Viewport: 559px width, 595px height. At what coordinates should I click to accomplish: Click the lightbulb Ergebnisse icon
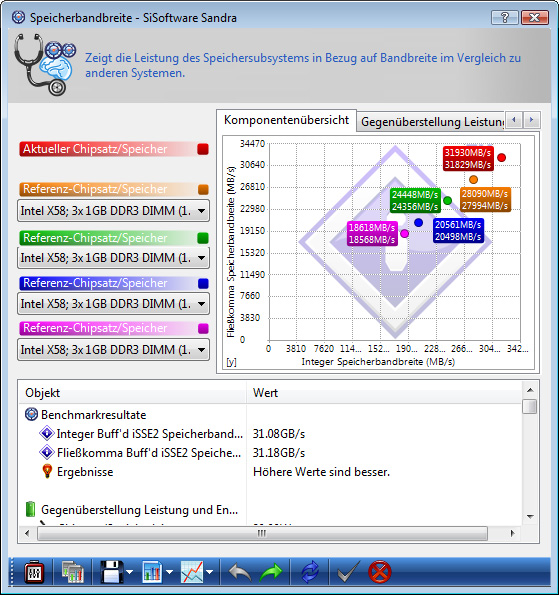[x=47, y=471]
